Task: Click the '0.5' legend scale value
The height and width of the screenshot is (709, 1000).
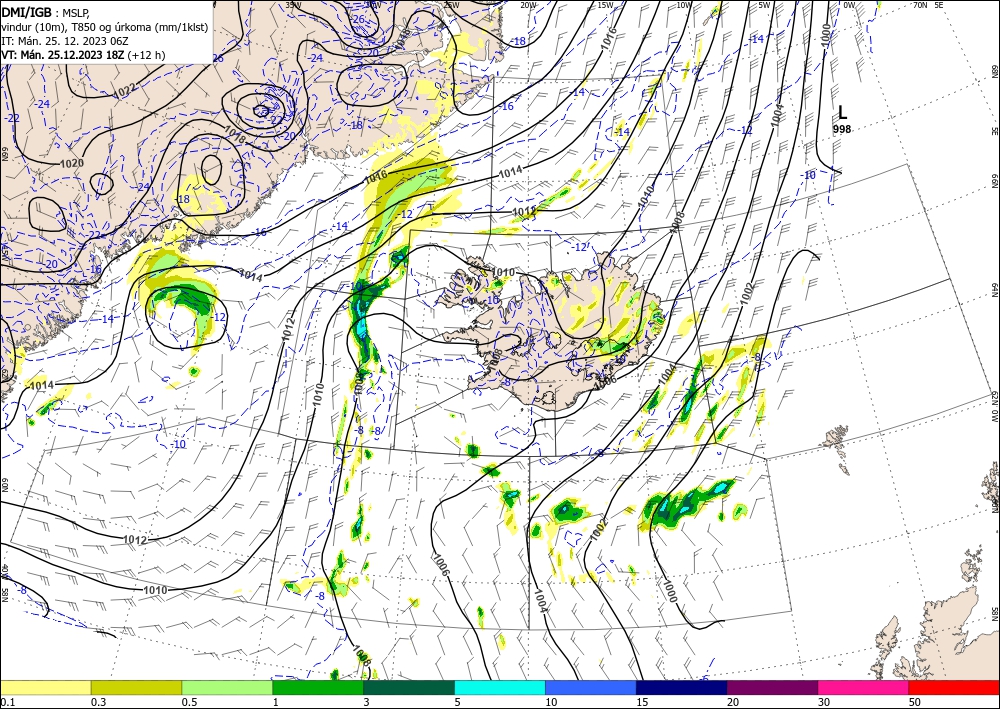Action: [x=189, y=702]
